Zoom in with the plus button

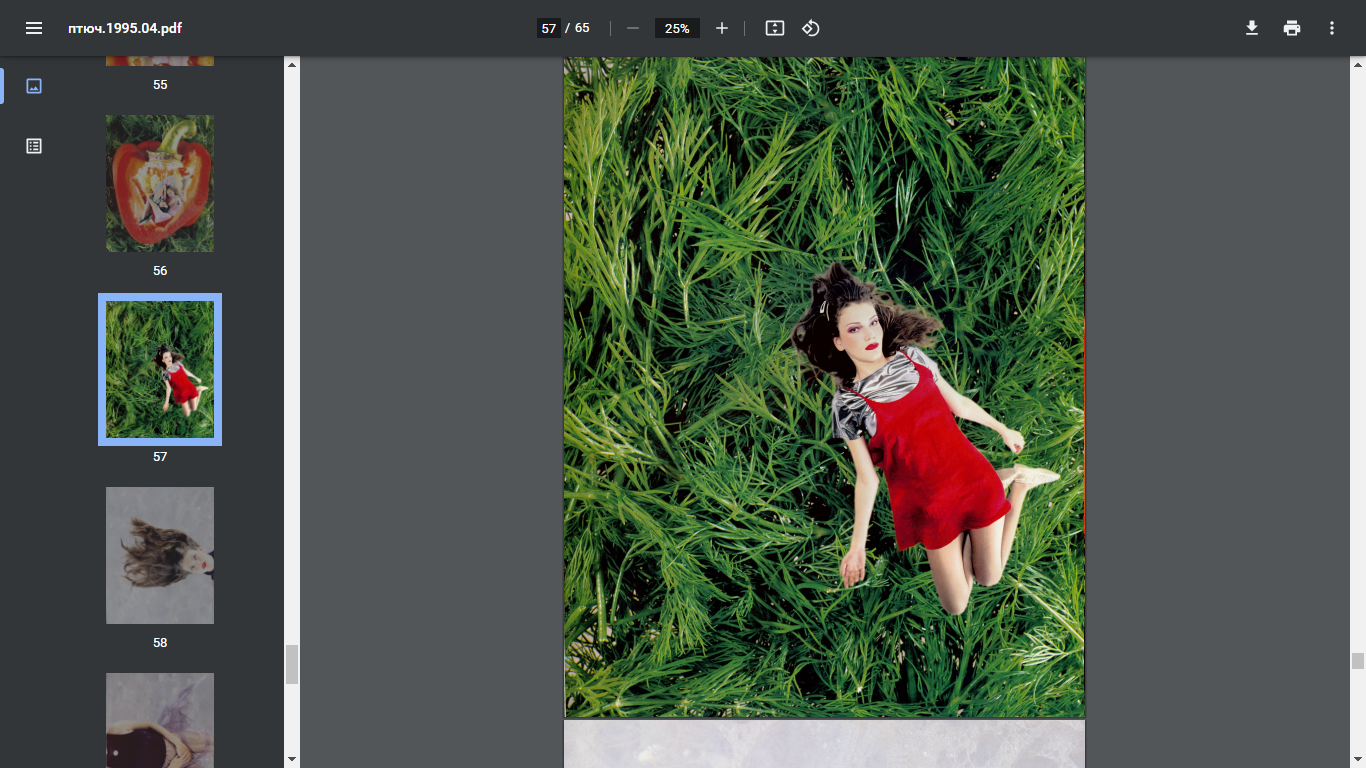pos(722,28)
